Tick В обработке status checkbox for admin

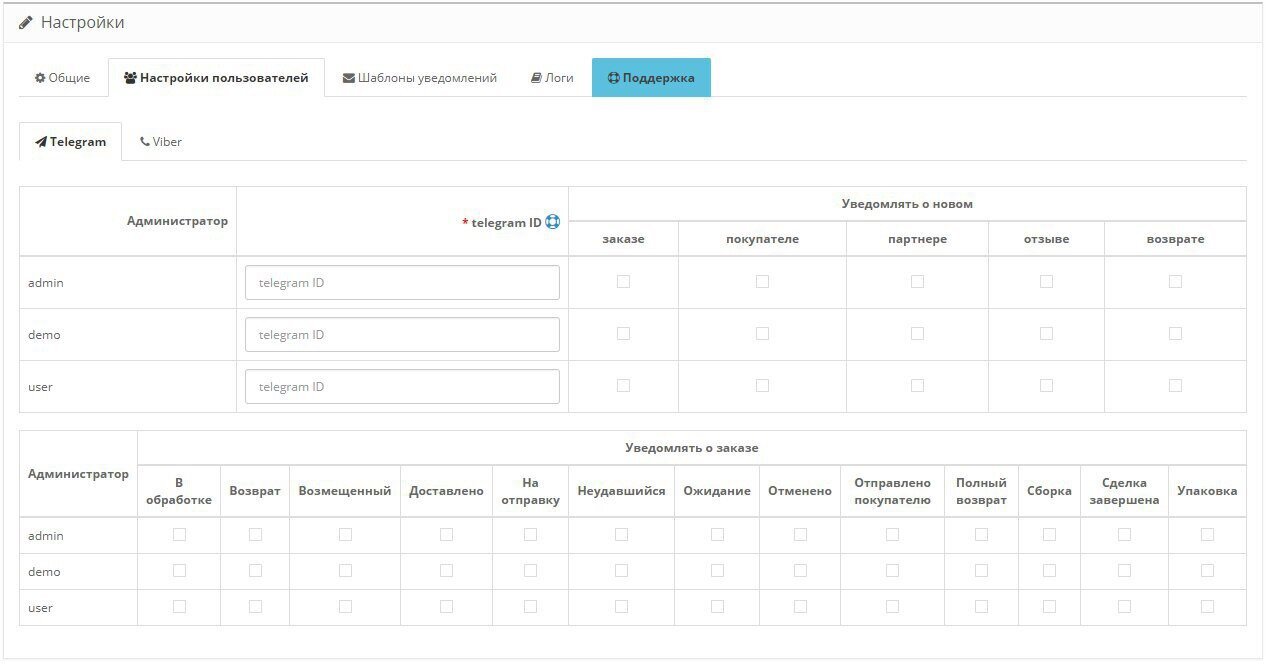point(179,535)
